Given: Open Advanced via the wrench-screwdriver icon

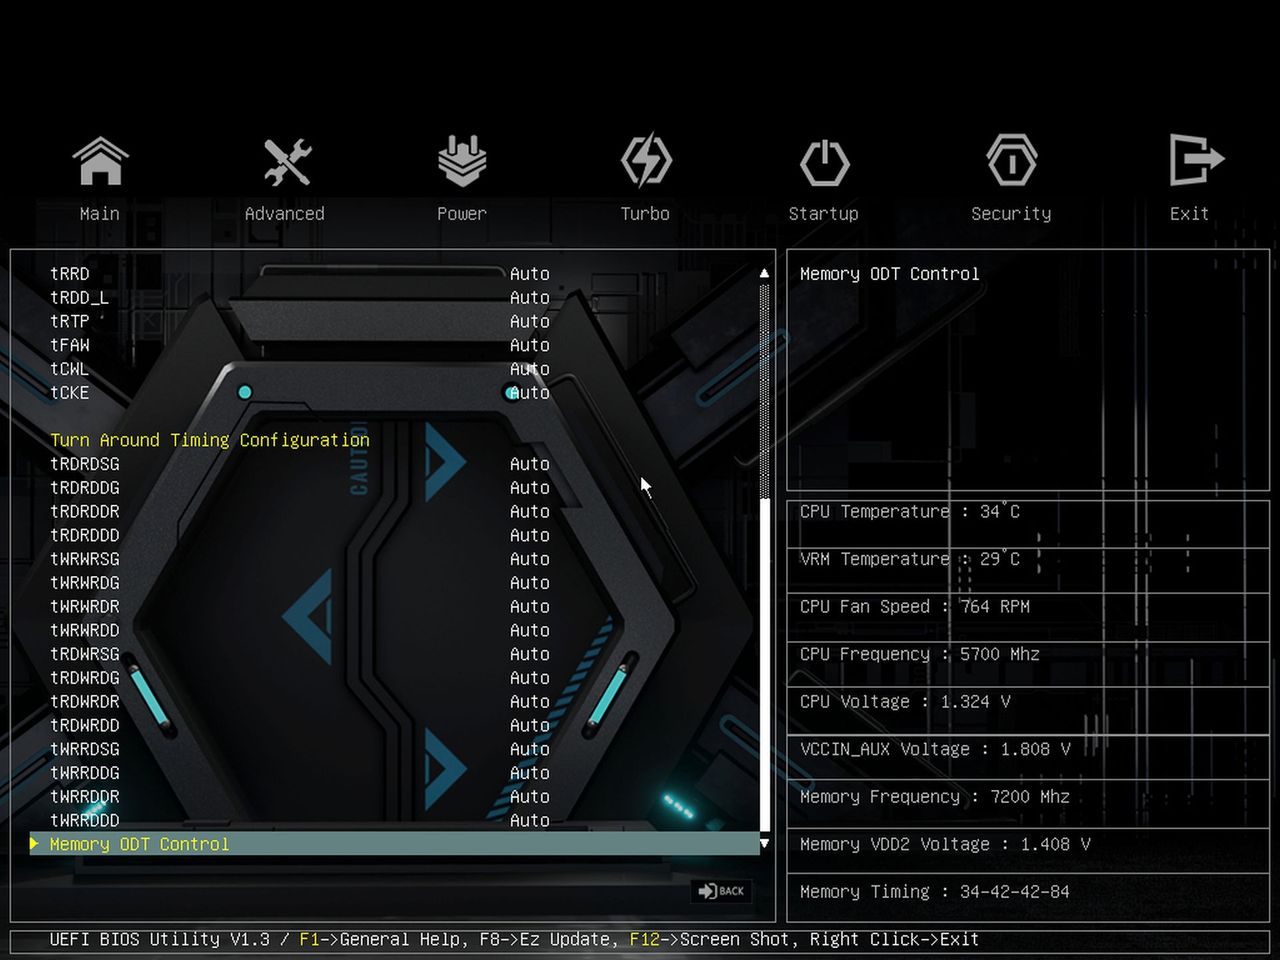Looking at the screenshot, I should [x=287, y=161].
